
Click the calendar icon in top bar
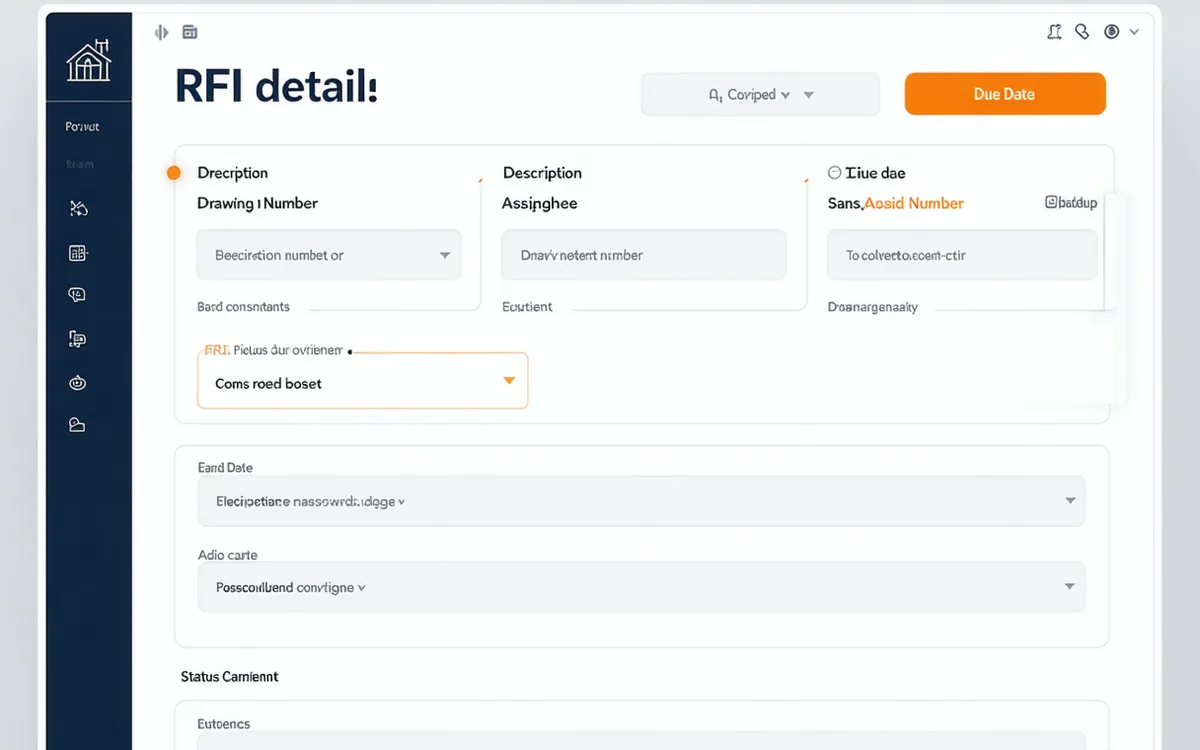pyautogui.click(x=190, y=32)
